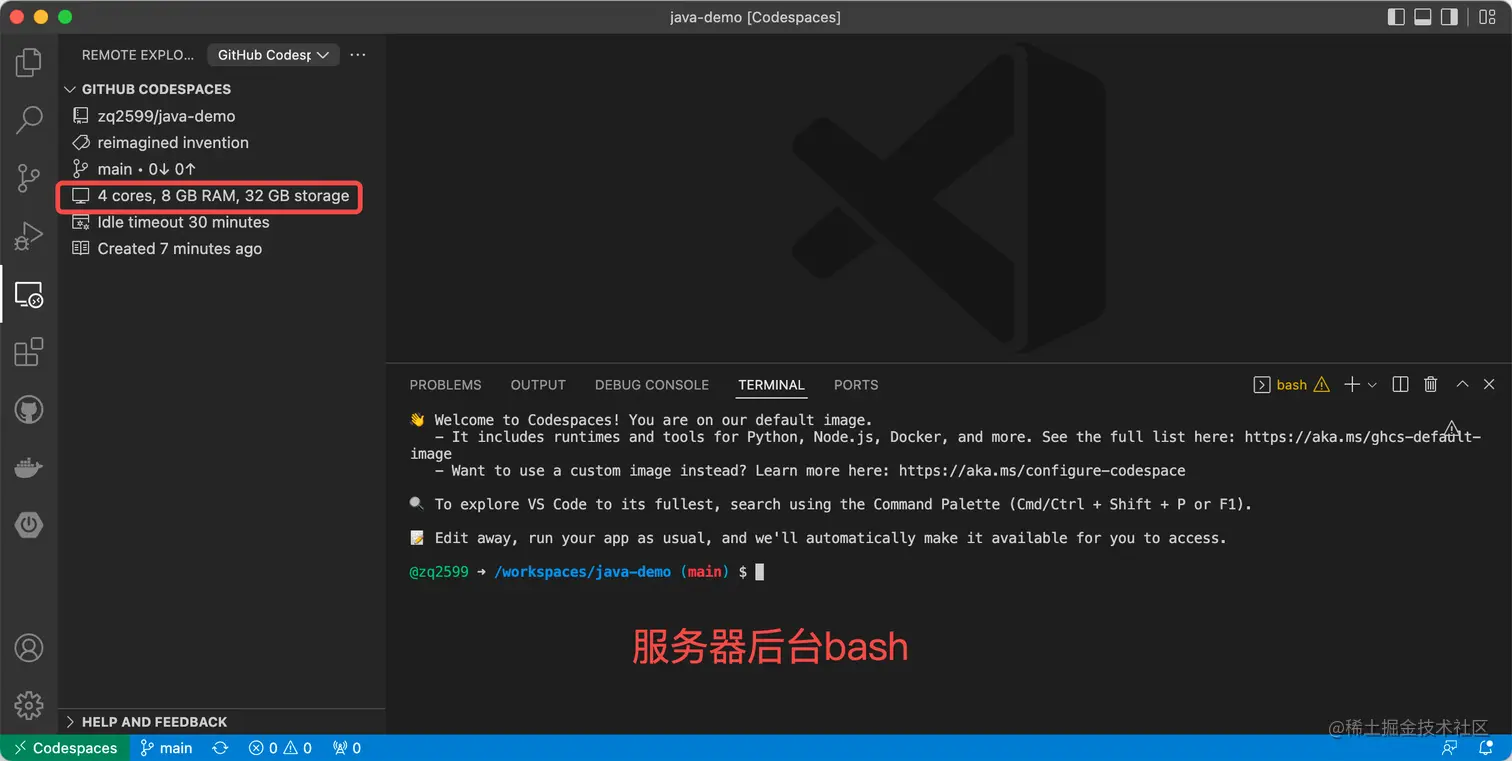Open feedback icon in status bar
The height and width of the screenshot is (761, 1512).
[1450, 748]
